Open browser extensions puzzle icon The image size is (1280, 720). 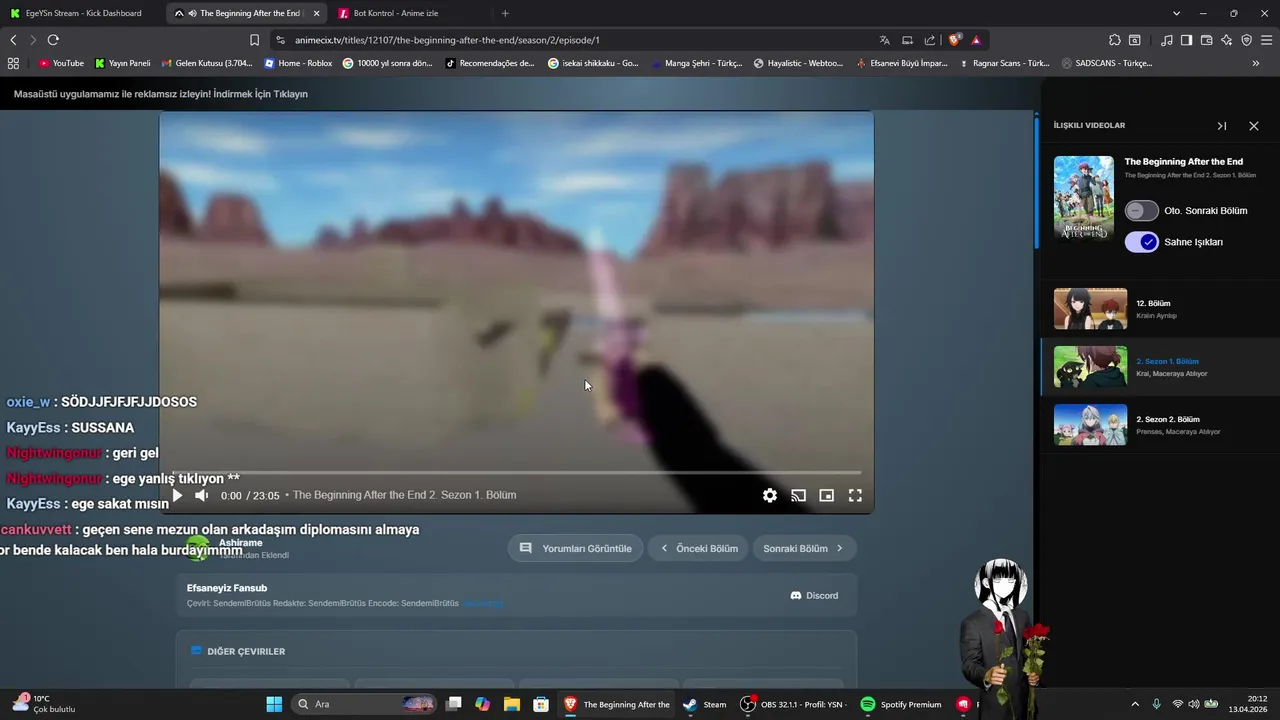[1114, 40]
